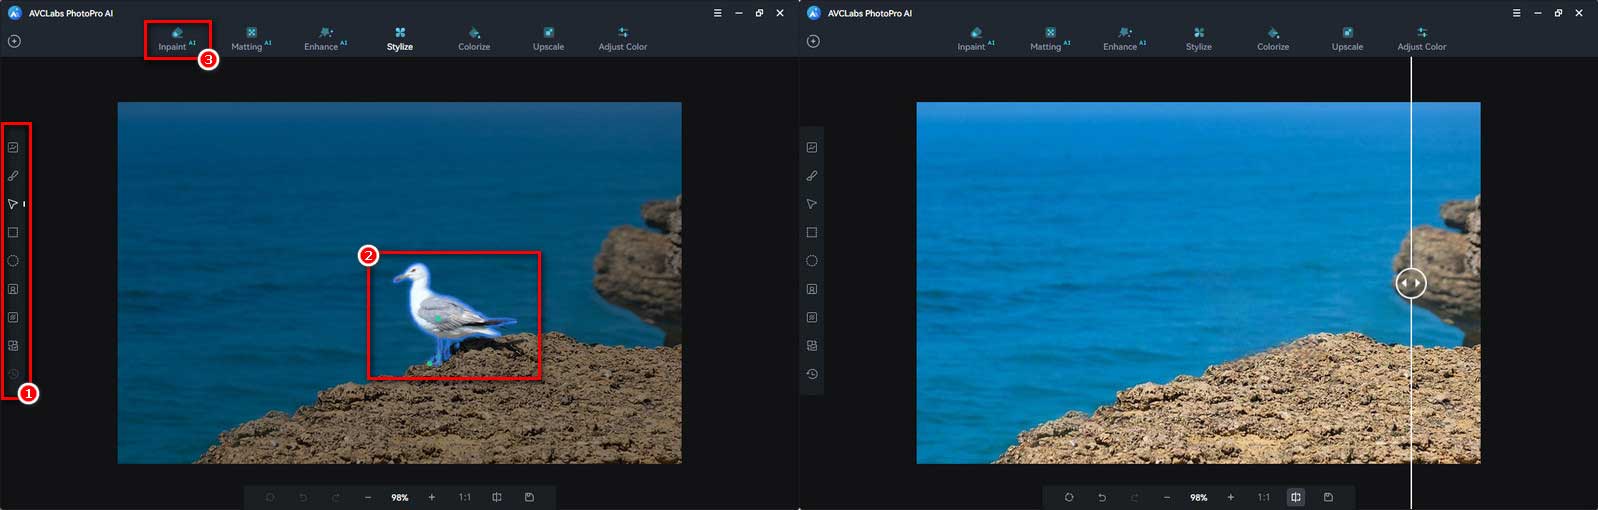Select the arrow selection tool in left window
The height and width of the screenshot is (510, 1598).
tap(13, 204)
